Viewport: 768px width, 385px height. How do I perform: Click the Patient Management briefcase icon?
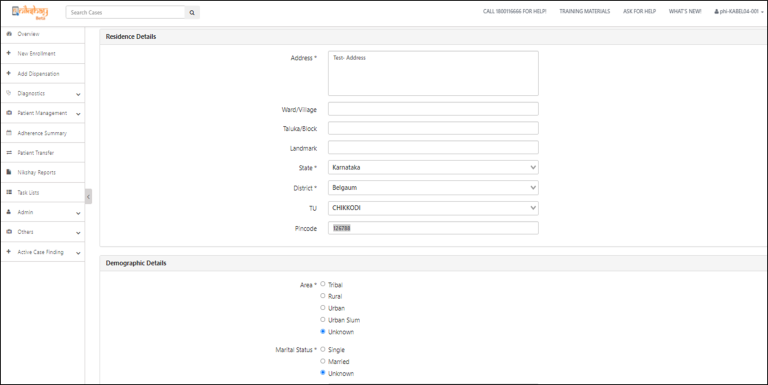pyautogui.click(x=9, y=113)
